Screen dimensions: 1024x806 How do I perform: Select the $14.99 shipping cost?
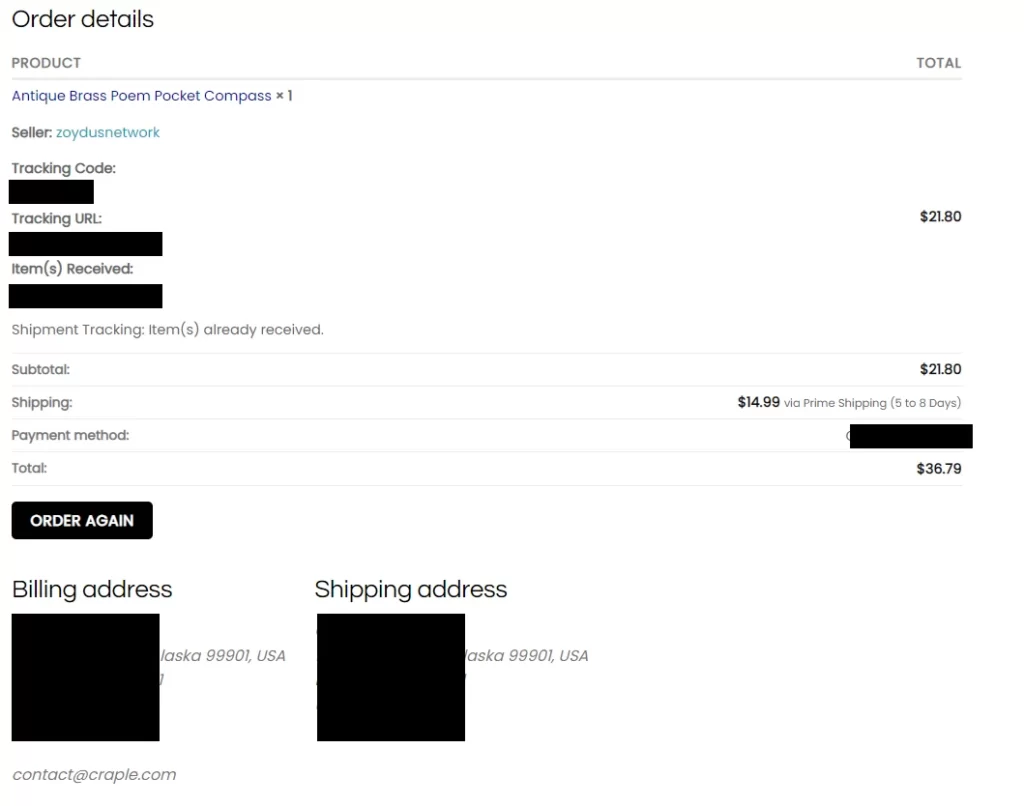pyautogui.click(x=759, y=402)
